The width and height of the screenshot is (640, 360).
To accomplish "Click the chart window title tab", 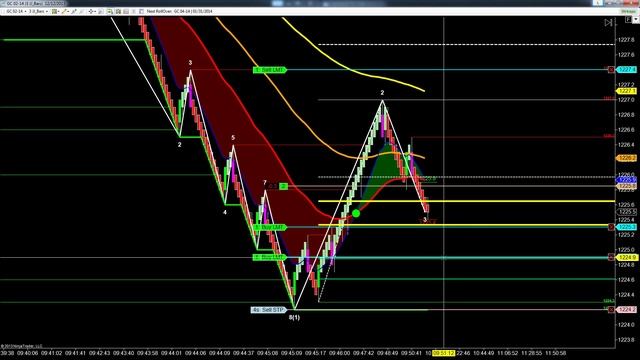I will click(x=35, y=3).
